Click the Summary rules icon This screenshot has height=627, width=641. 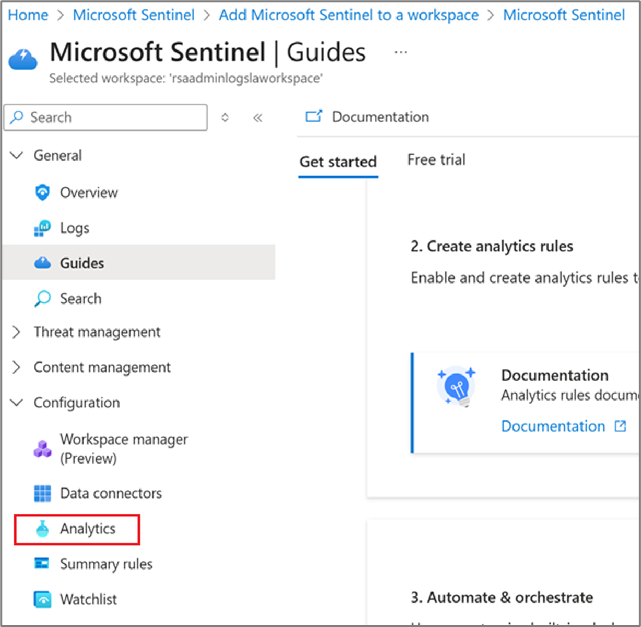click(42, 564)
